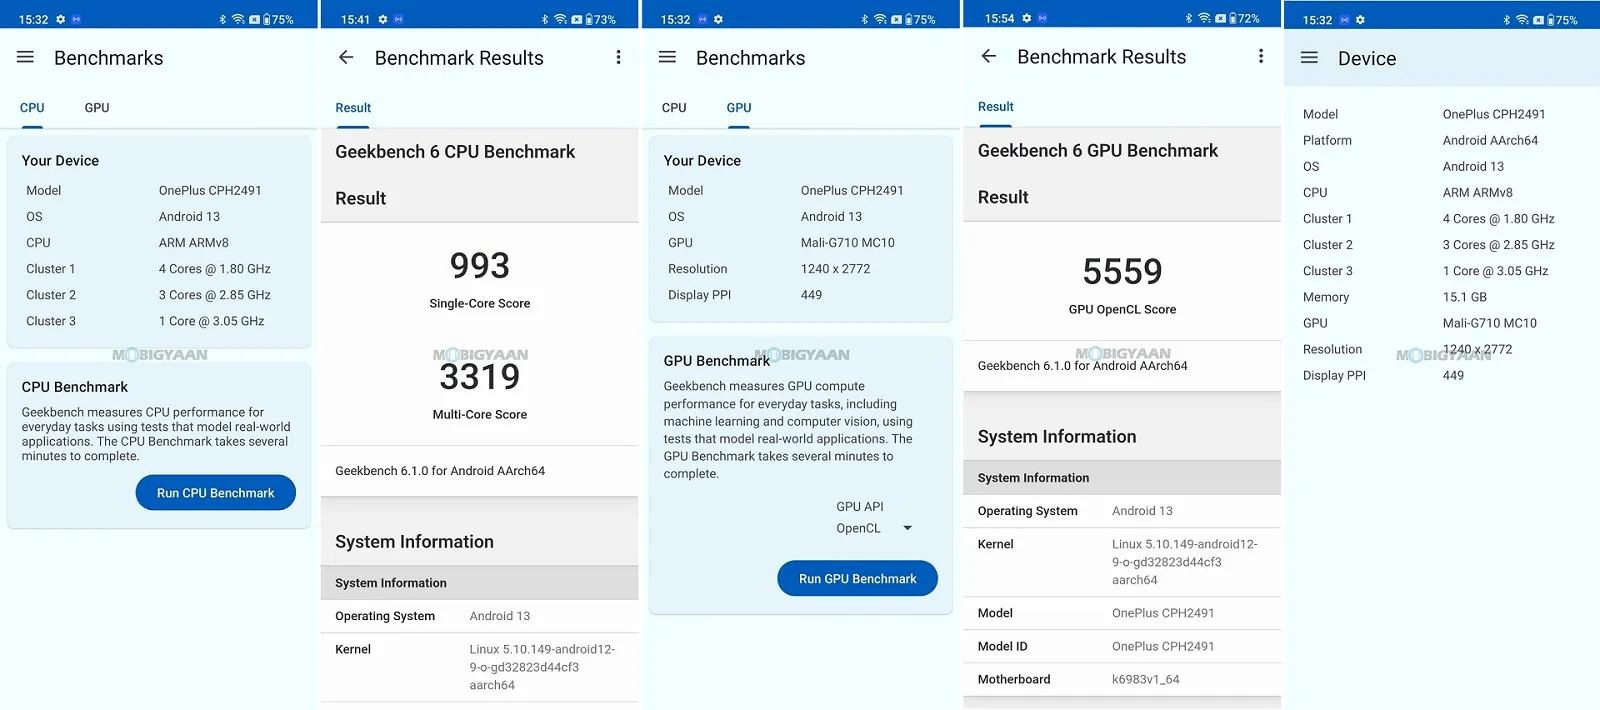Tap Resolution 1240 x 2772 on Run GPU Benchmark screen
The height and width of the screenshot is (710, 1600).
pyautogui.click(x=835, y=269)
